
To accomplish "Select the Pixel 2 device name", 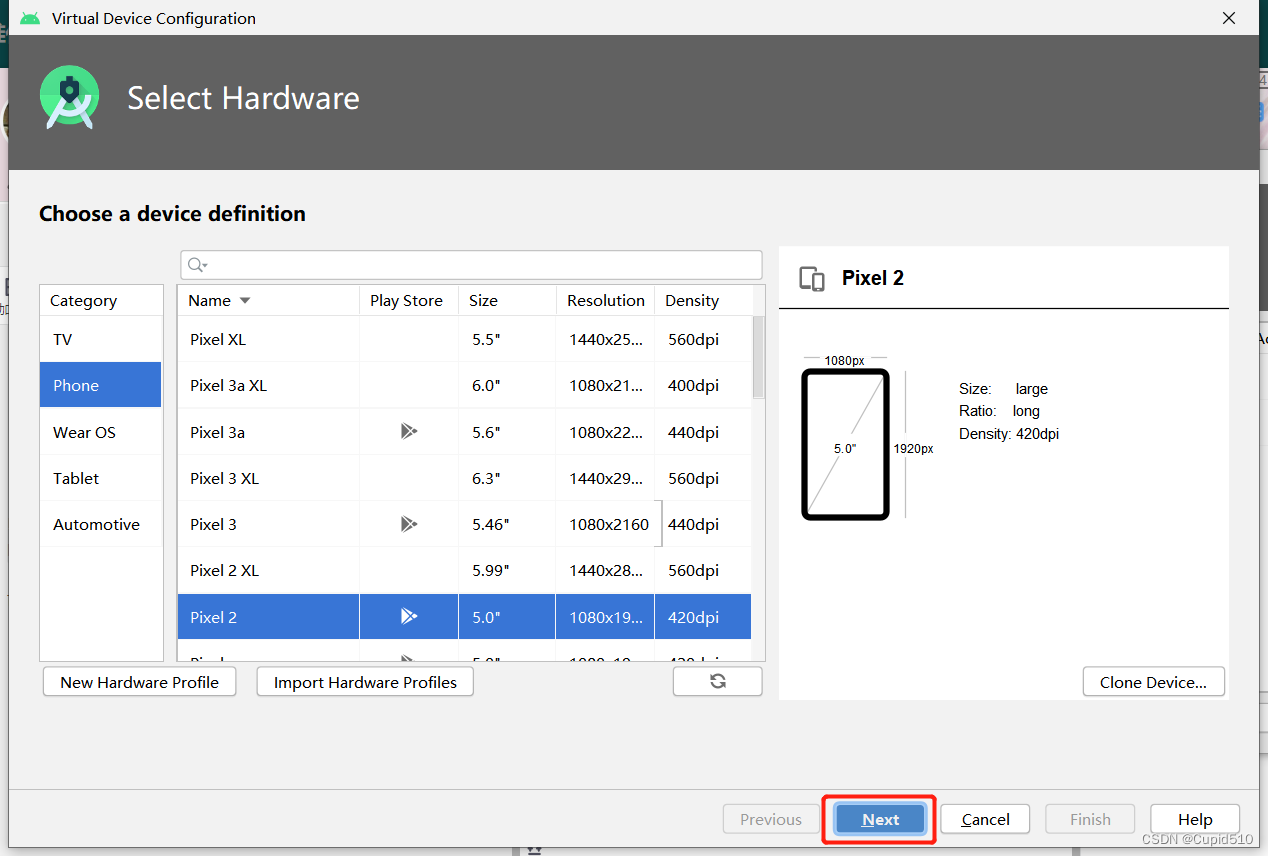I will pos(213,617).
